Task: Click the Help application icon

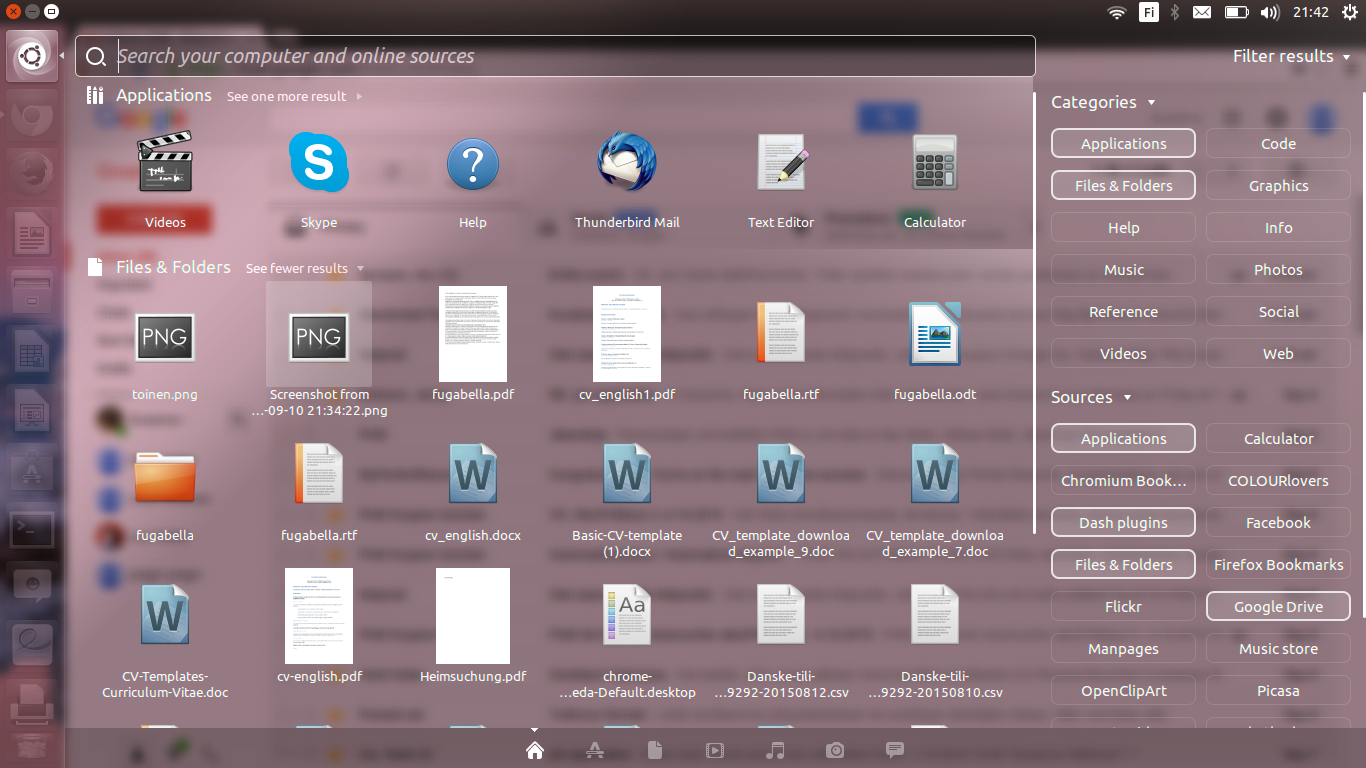Action: (x=473, y=164)
